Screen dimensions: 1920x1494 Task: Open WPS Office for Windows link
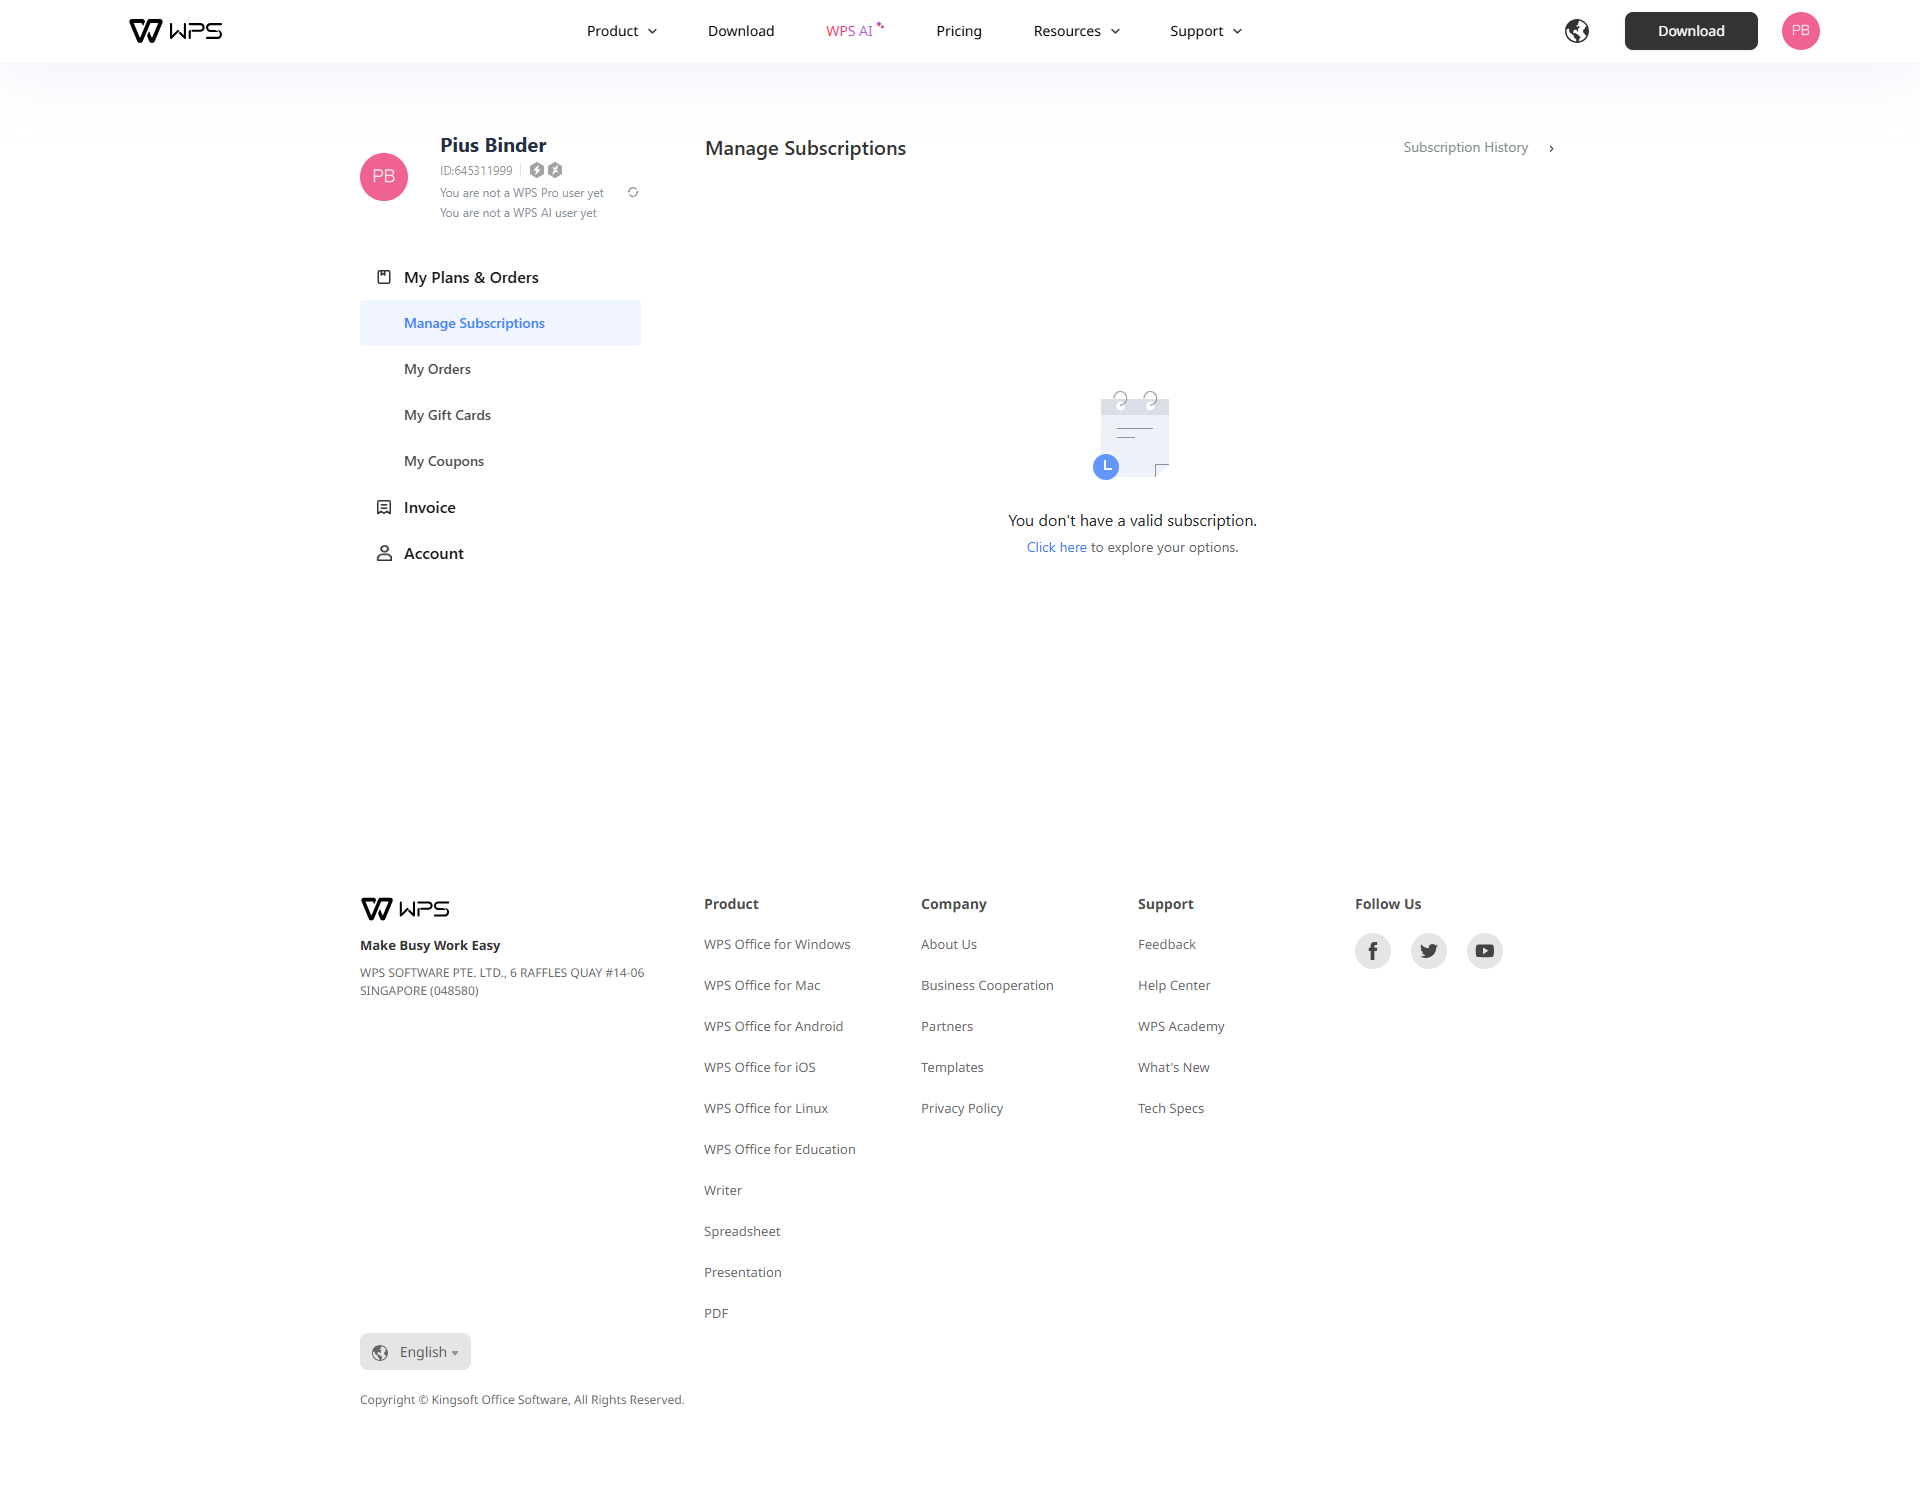(x=777, y=944)
